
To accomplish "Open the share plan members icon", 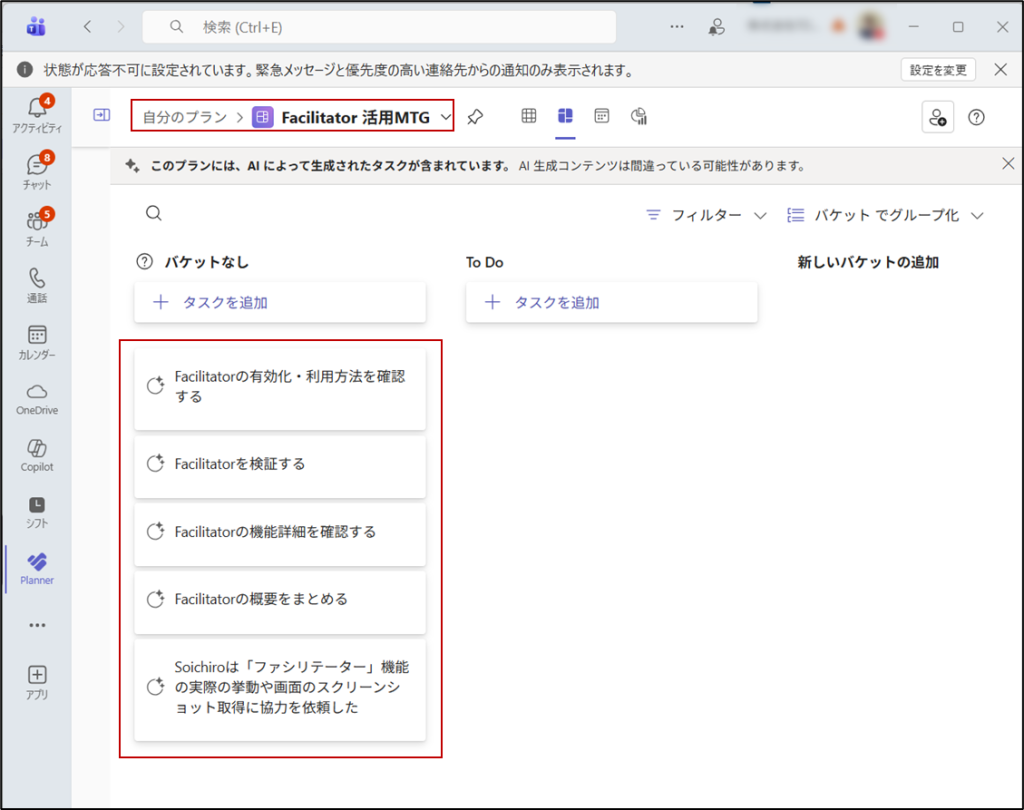I will [x=937, y=117].
